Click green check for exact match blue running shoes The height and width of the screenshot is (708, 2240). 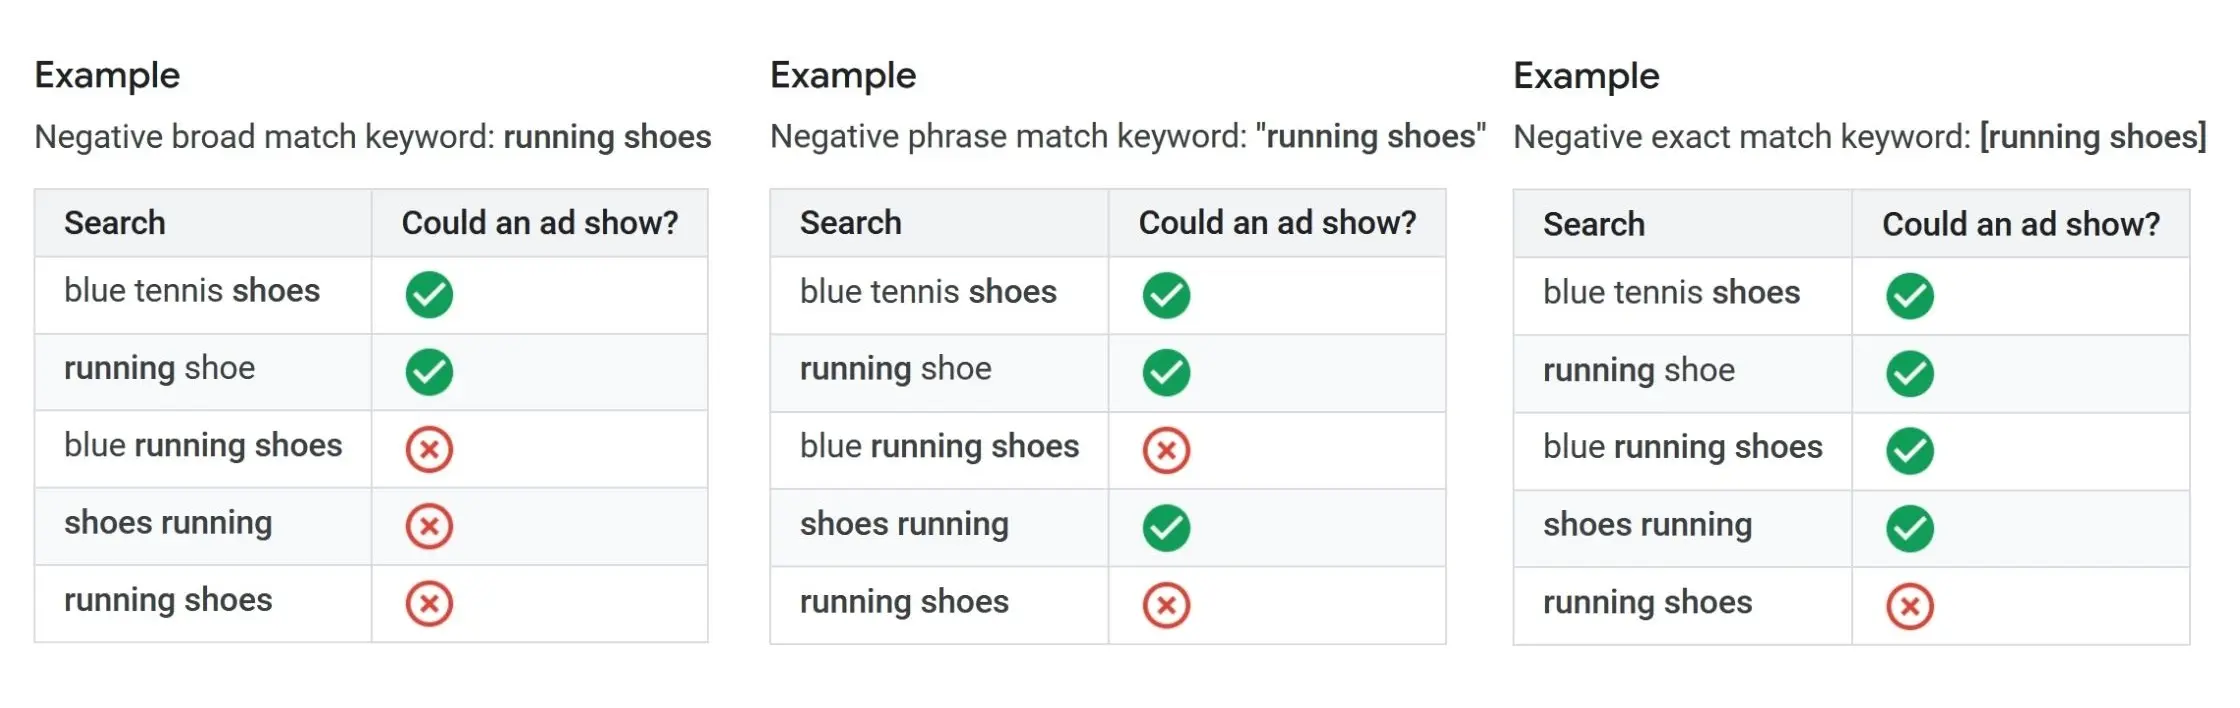[1909, 450]
